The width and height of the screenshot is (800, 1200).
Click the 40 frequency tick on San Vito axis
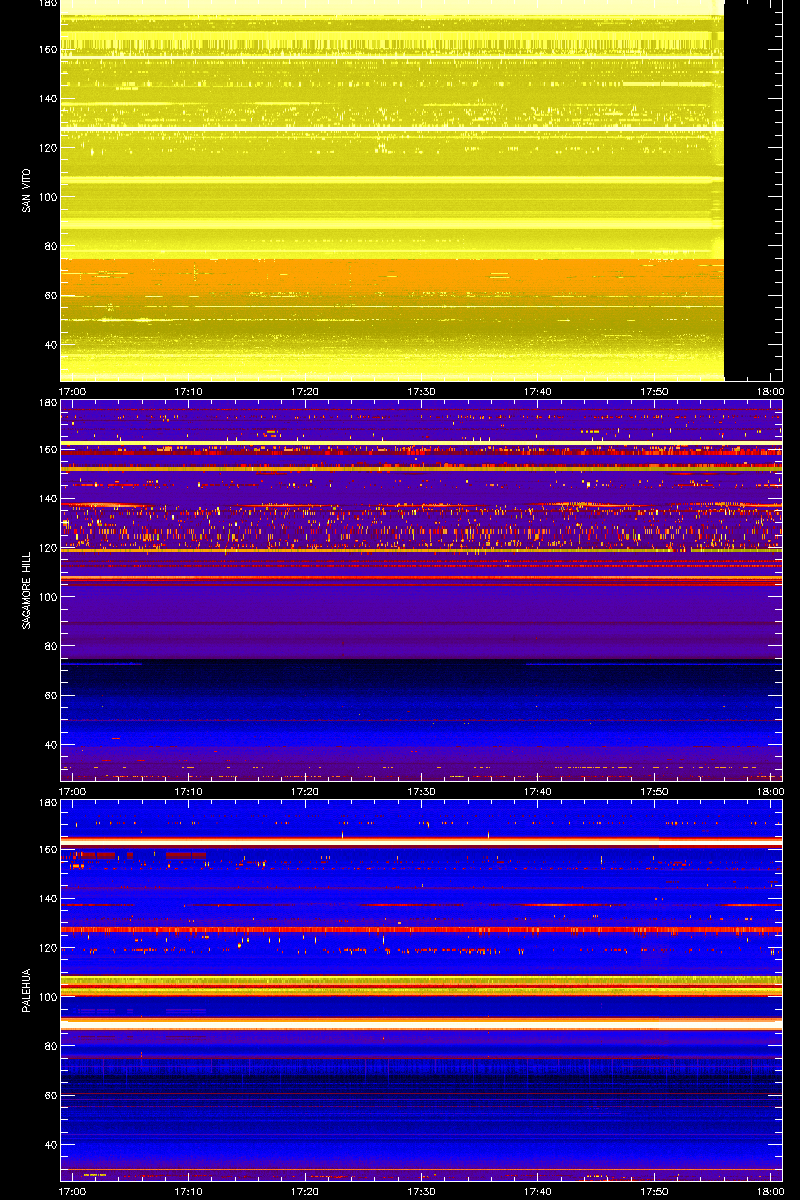pyautogui.click(x=50, y=344)
